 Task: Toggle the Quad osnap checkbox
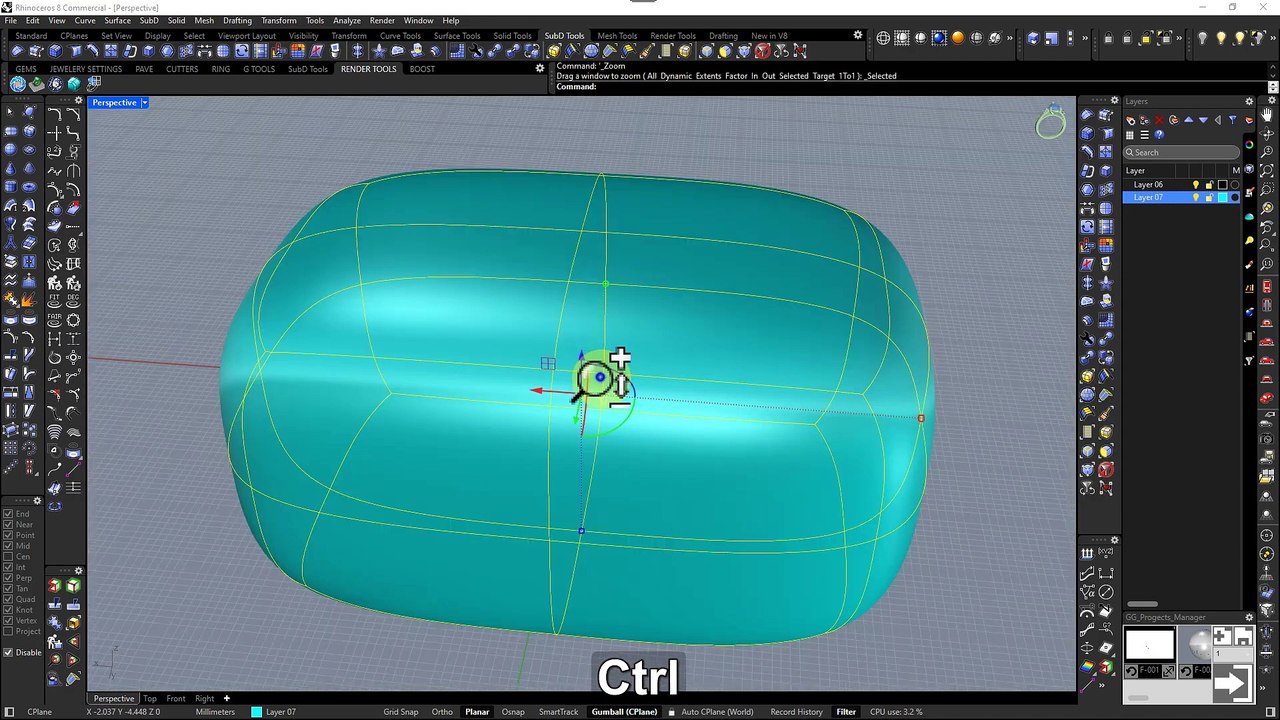pos(8,599)
